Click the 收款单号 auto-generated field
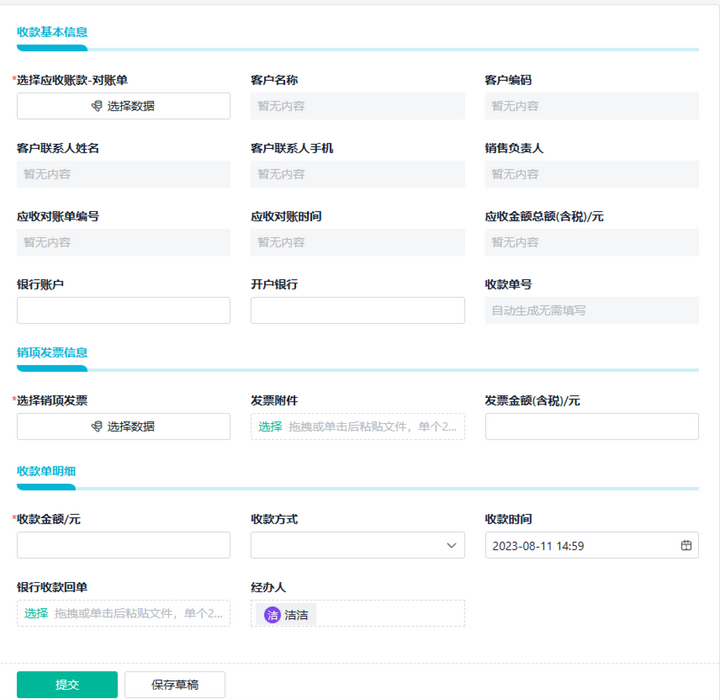The image size is (720, 700). tap(591, 310)
